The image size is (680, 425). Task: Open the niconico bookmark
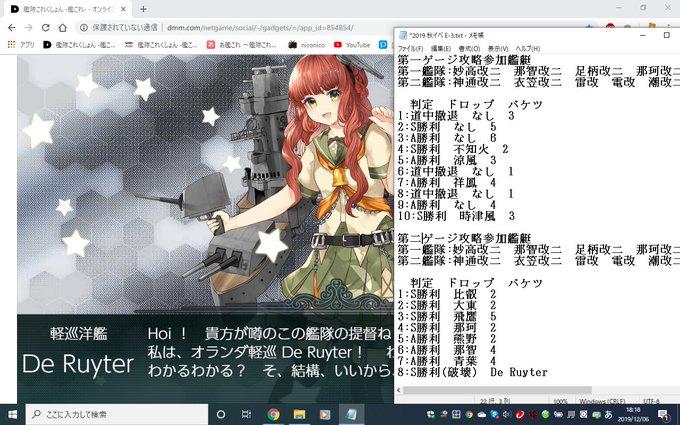click(x=307, y=44)
